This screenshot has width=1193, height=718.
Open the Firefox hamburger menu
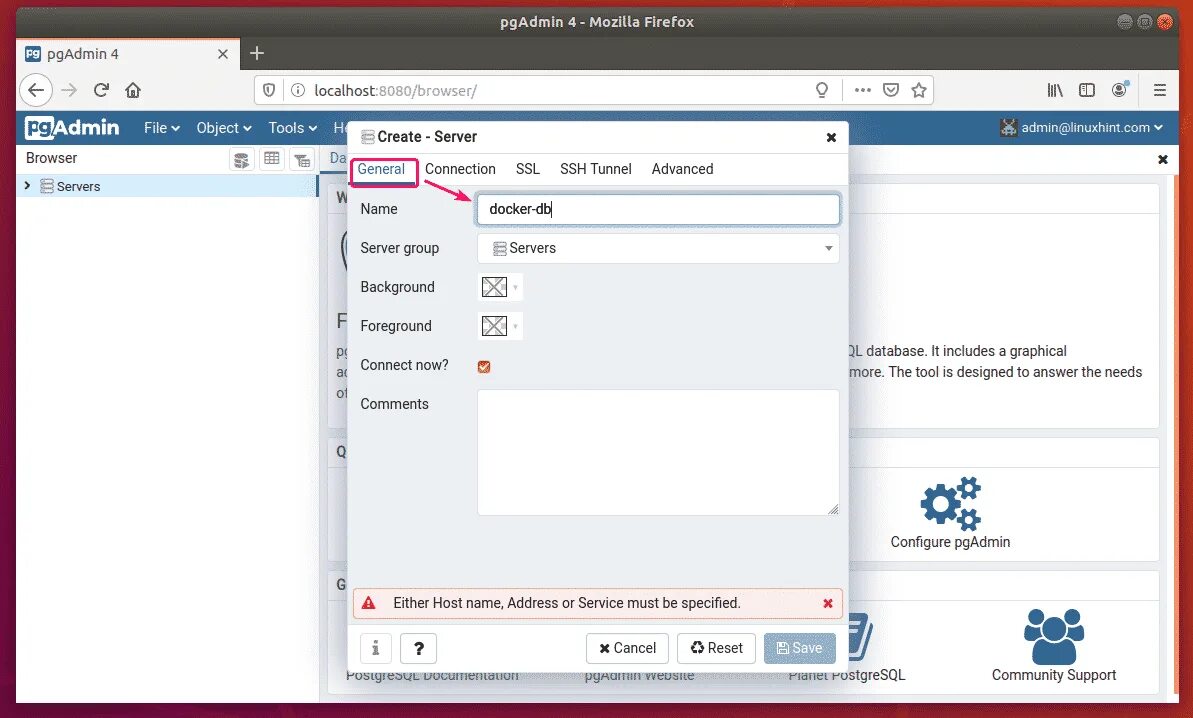click(1160, 91)
